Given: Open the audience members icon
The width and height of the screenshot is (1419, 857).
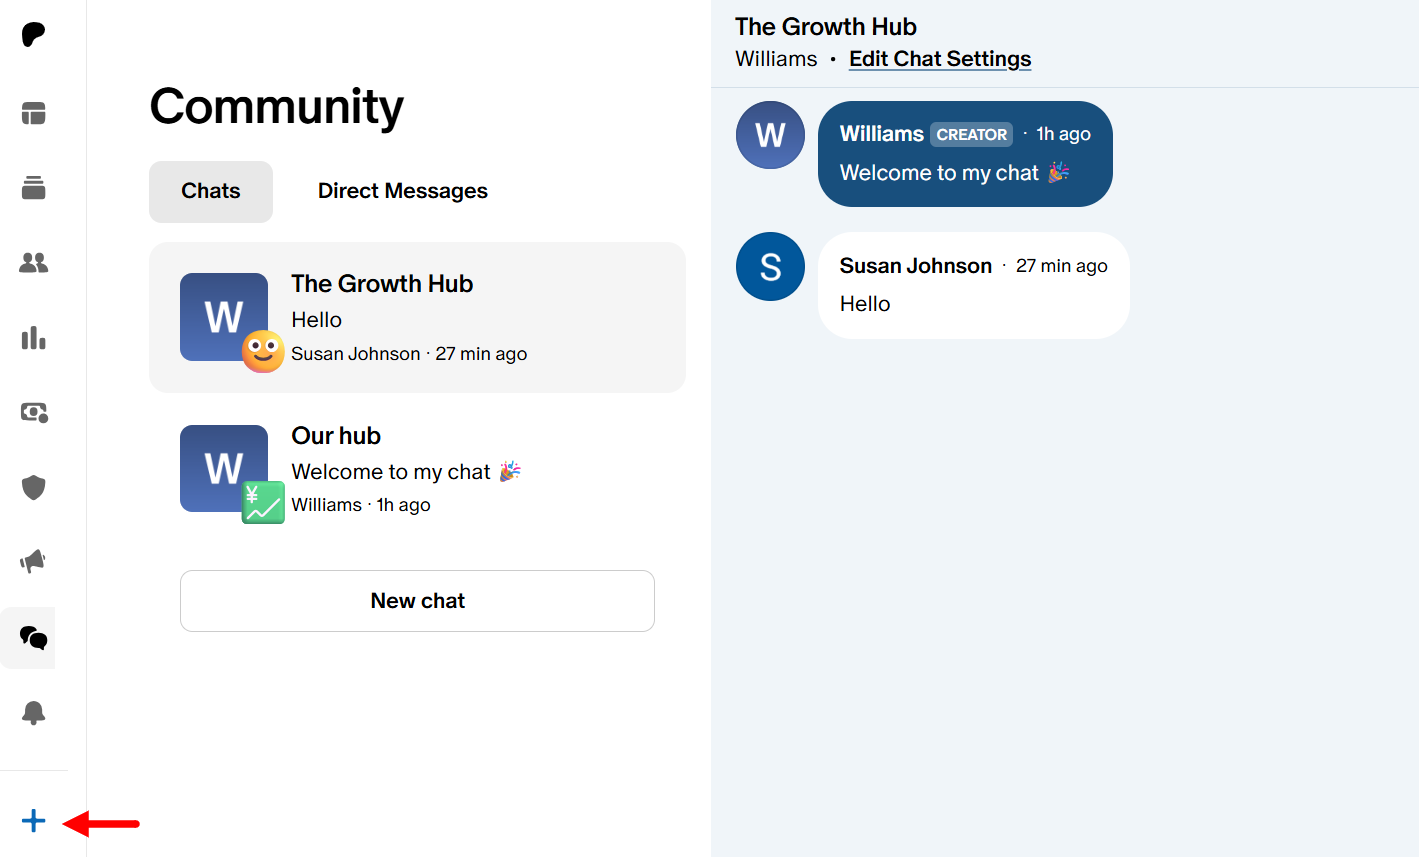Looking at the screenshot, I should pos(33,263).
